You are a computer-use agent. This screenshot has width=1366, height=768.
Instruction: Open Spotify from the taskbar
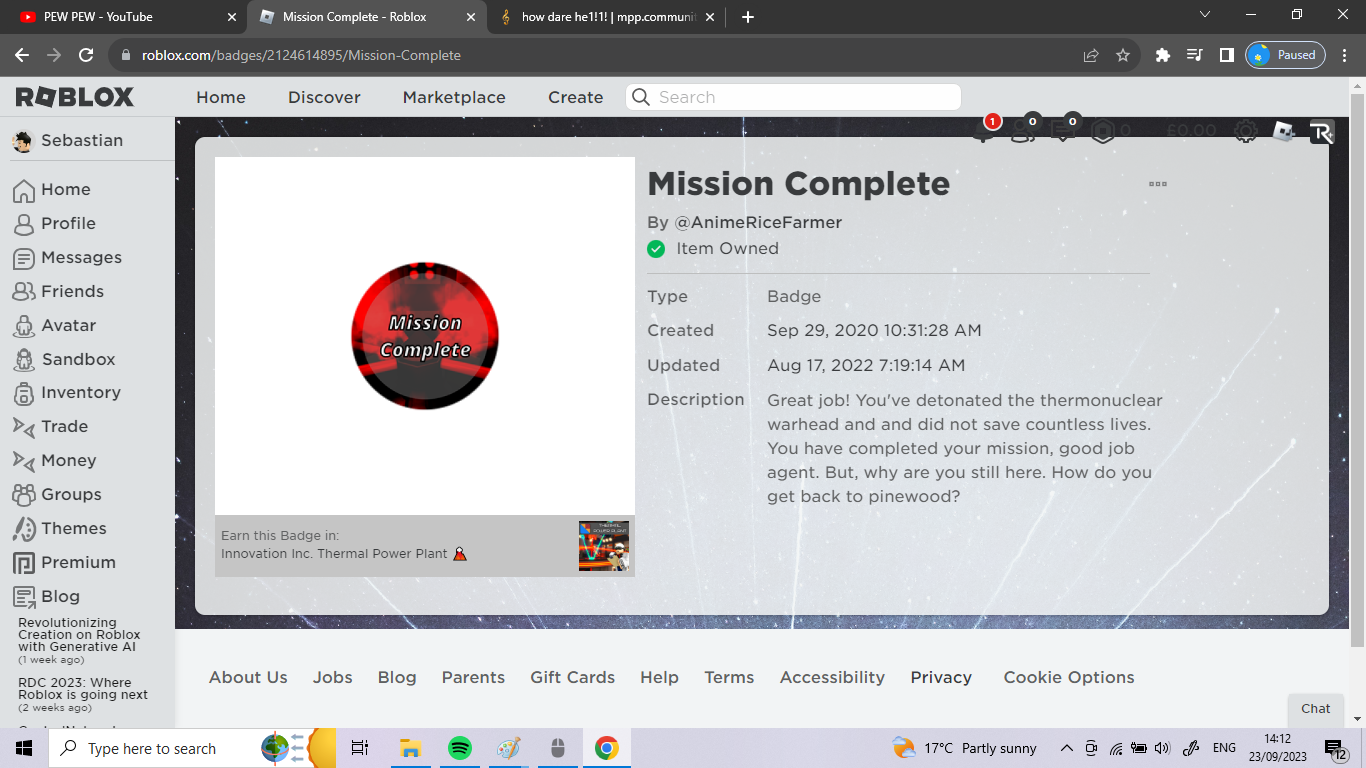click(459, 748)
